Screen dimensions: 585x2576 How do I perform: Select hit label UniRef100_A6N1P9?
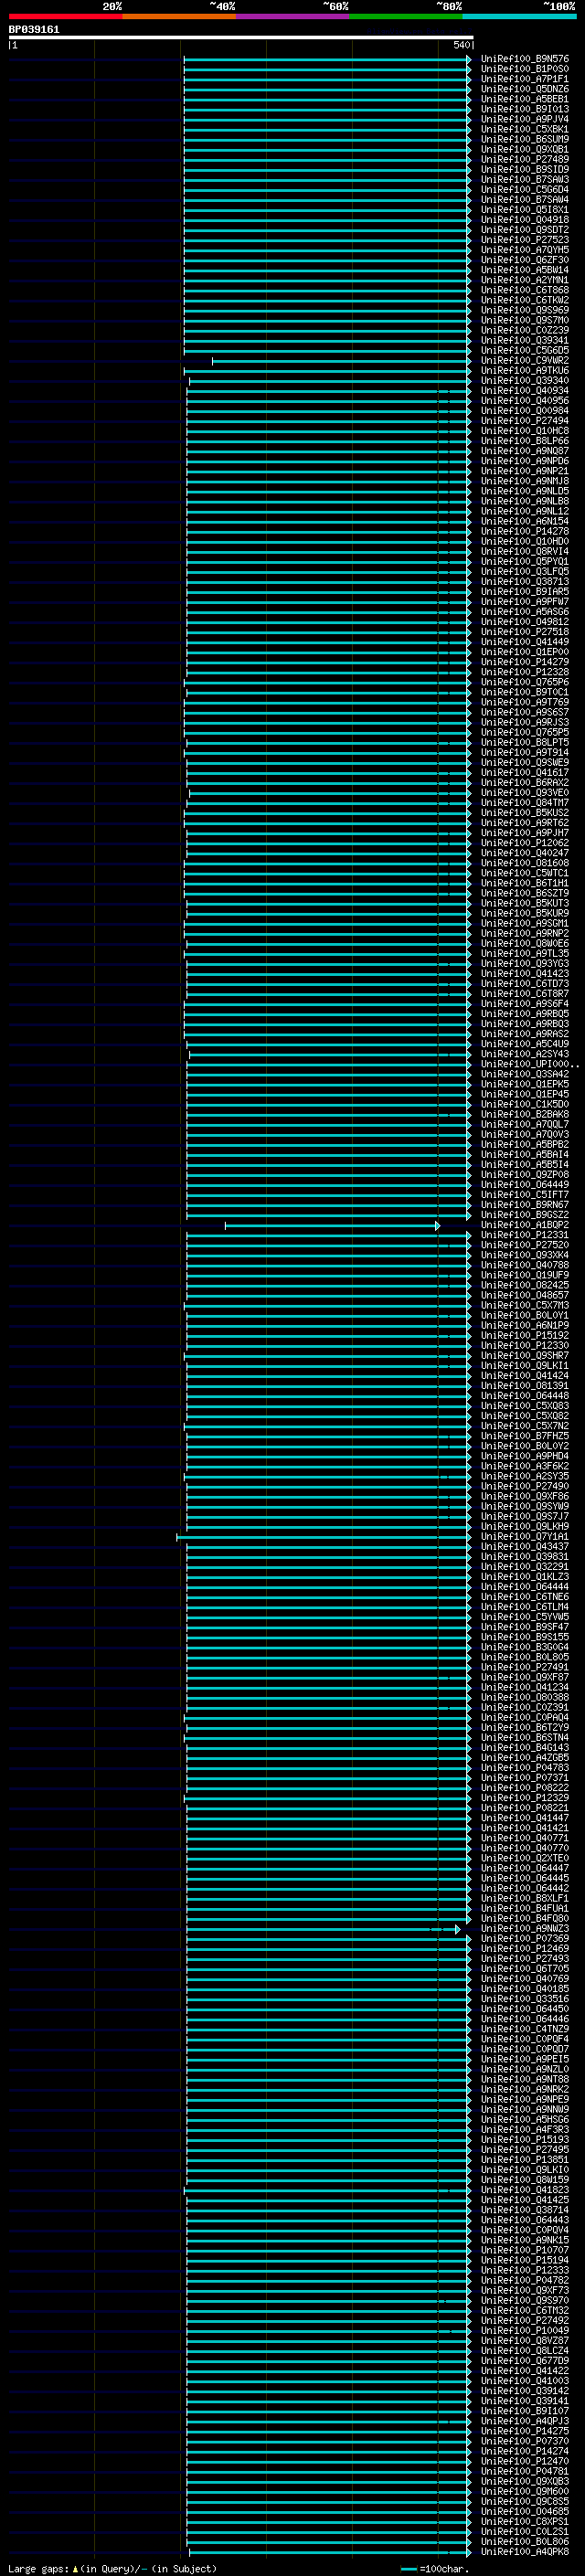525,1325
